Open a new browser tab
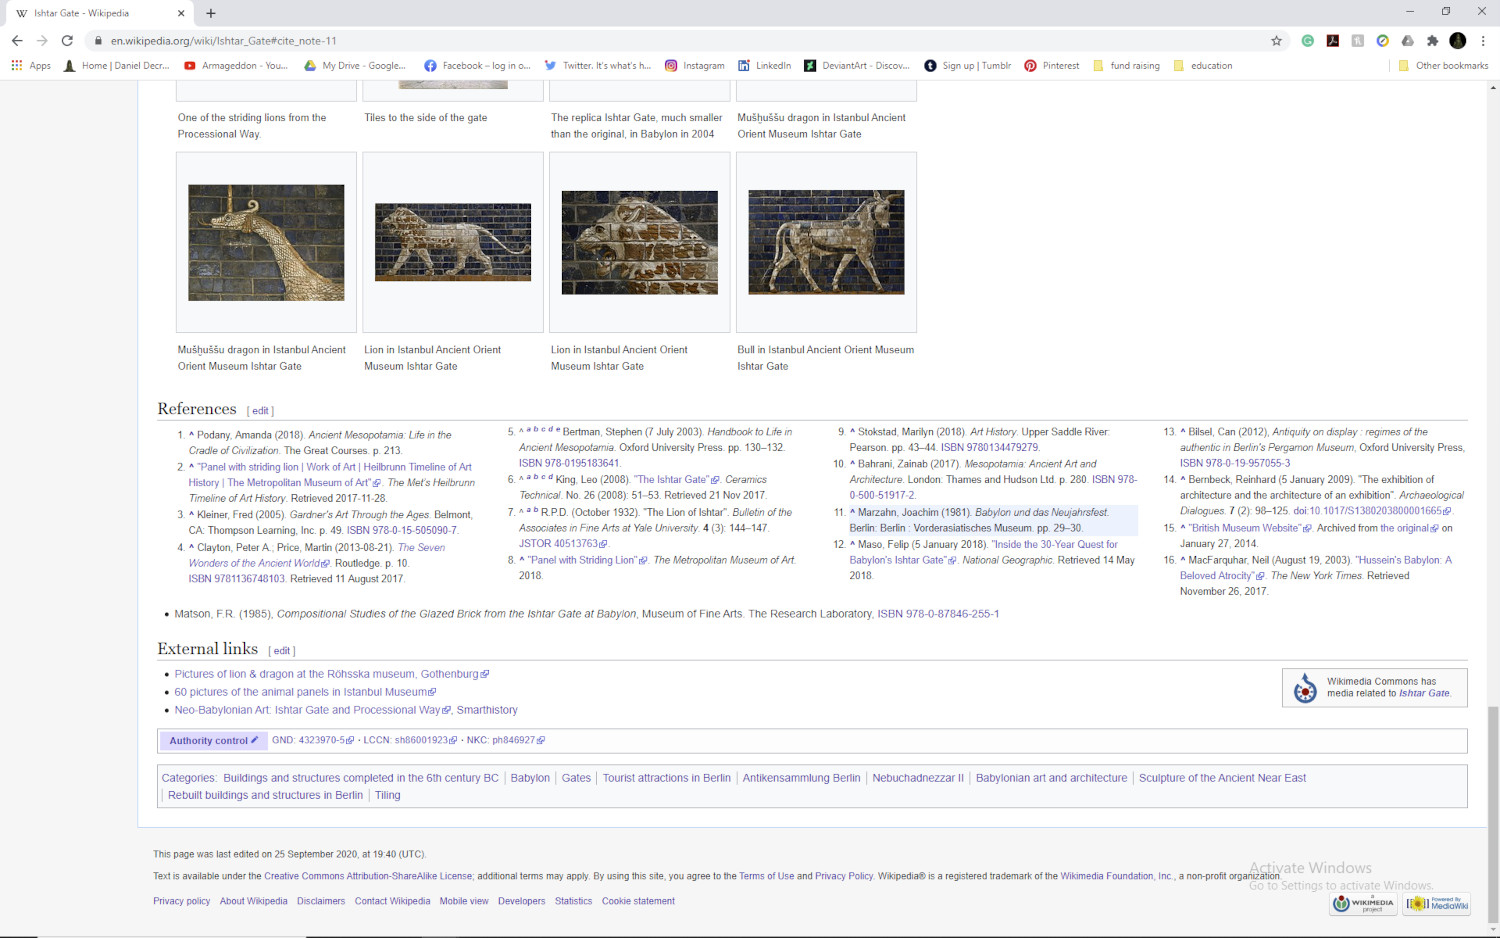 pyautogui.click(x=210, y=14)
